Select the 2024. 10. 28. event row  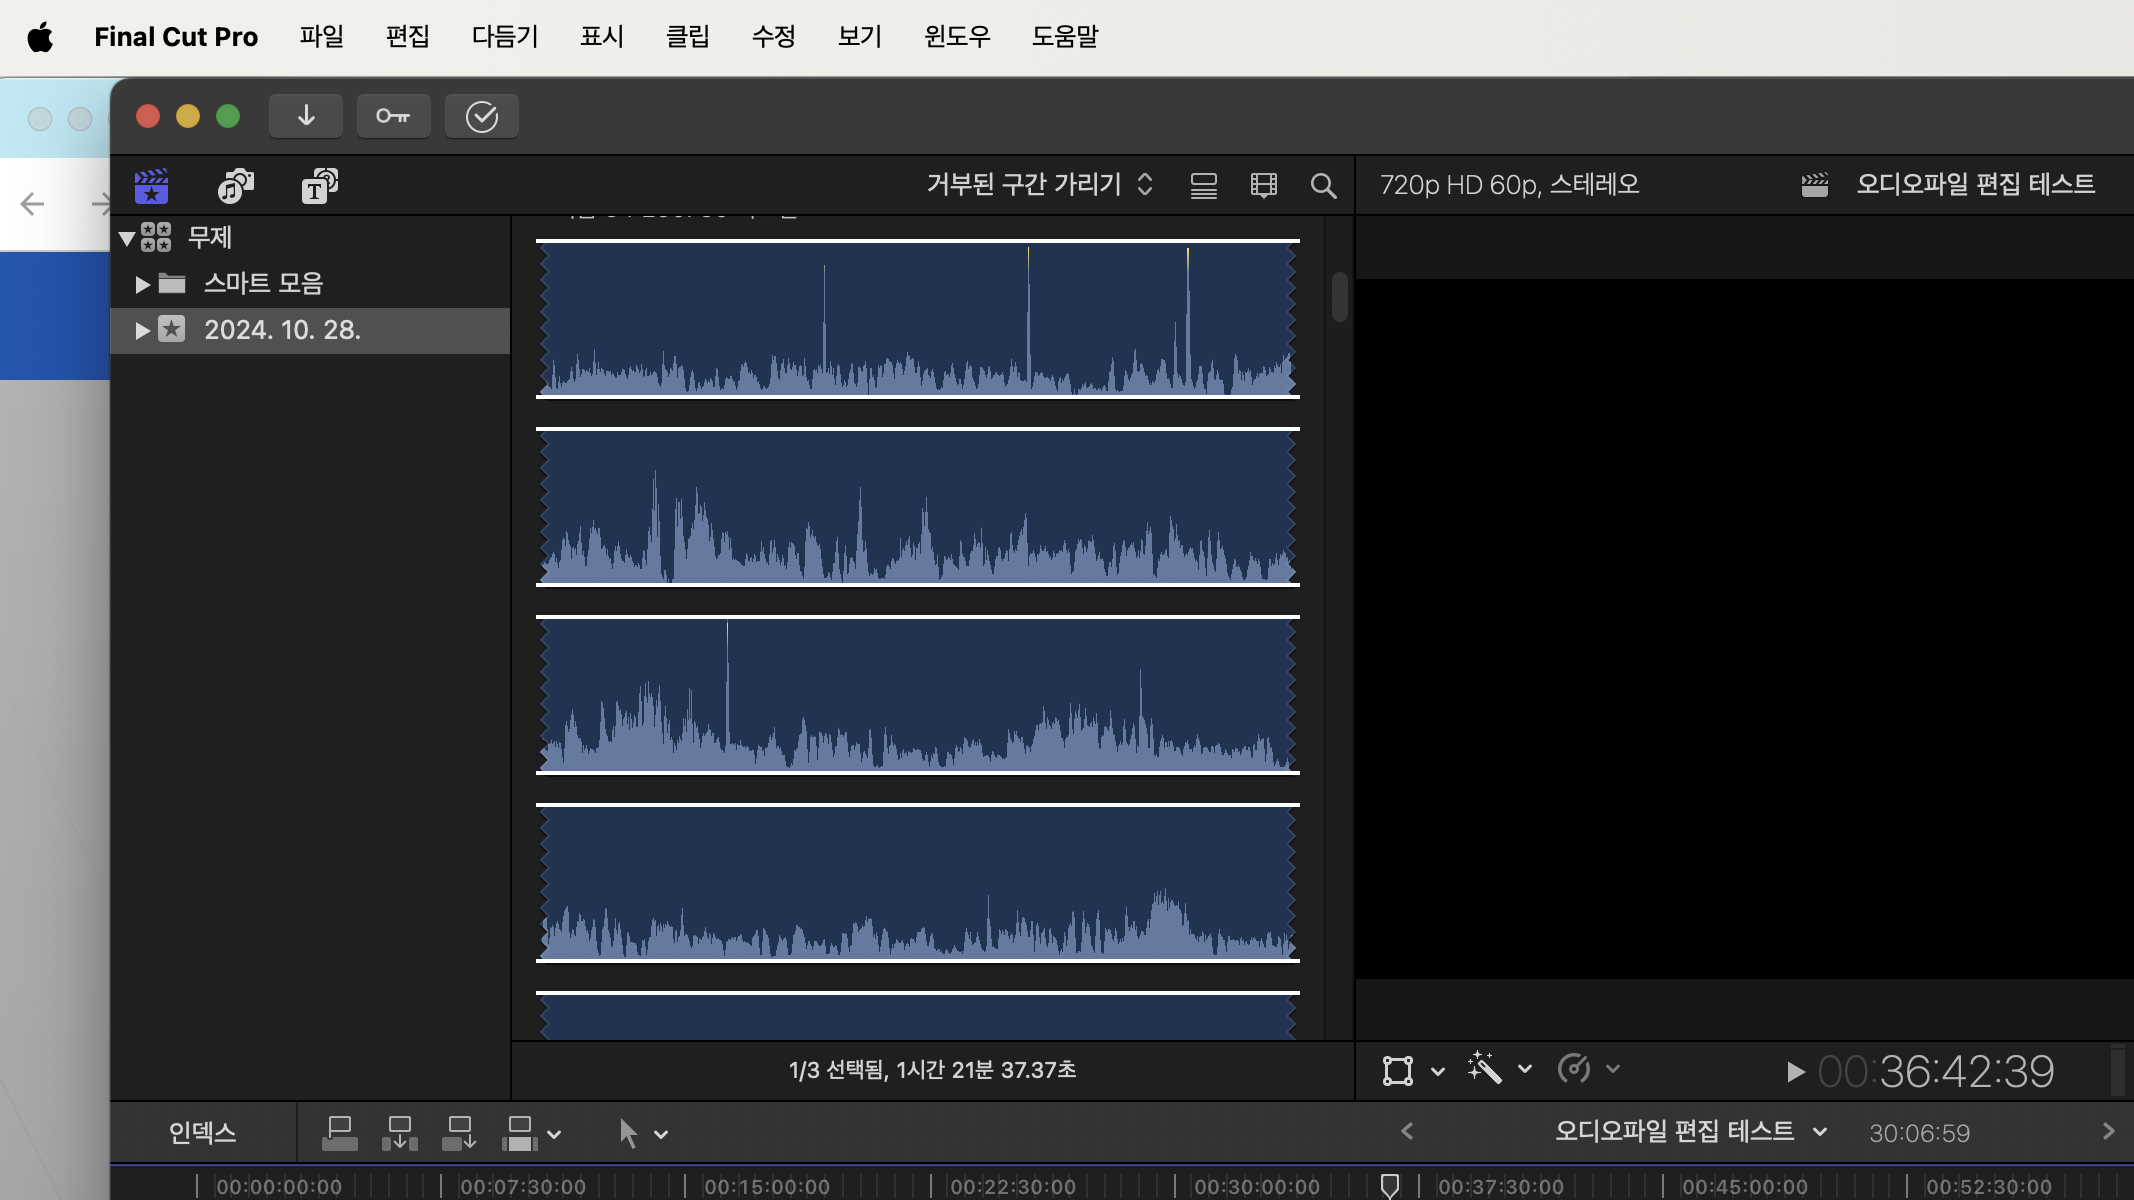(x=310, y=330)
